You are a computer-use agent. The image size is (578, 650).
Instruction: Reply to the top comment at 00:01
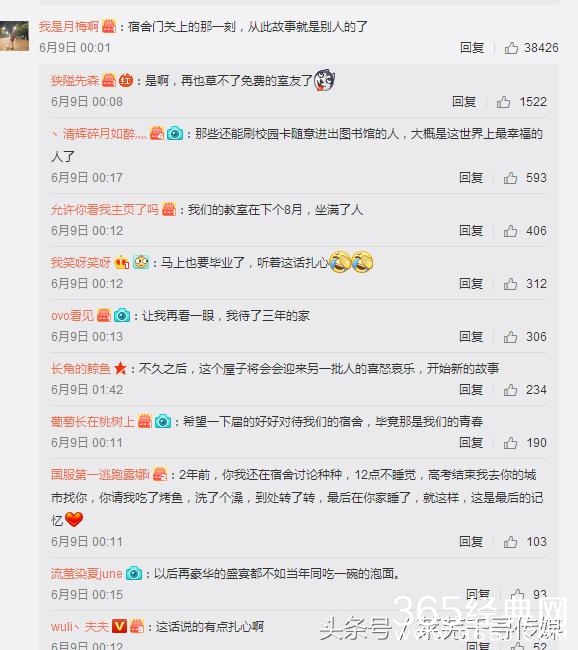pos(472,48)
